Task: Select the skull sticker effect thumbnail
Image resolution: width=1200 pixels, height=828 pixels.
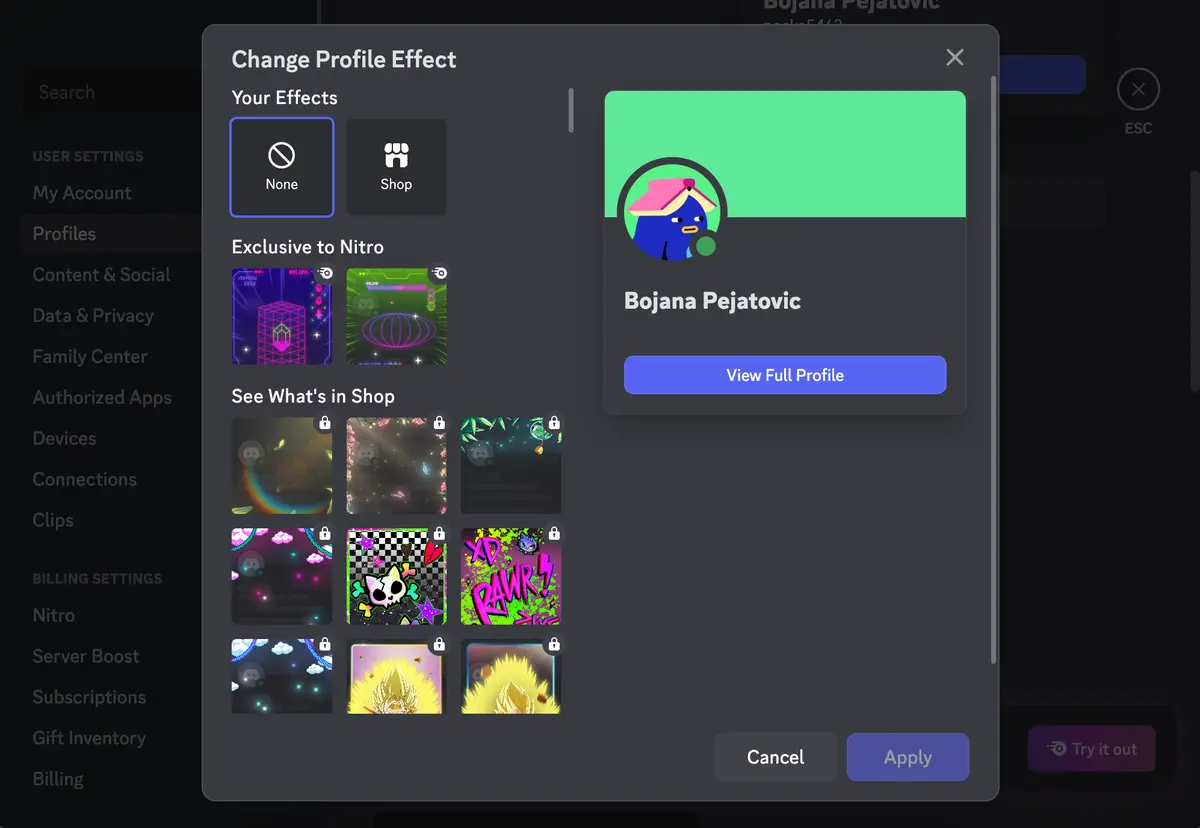Action: coord(396,576)
